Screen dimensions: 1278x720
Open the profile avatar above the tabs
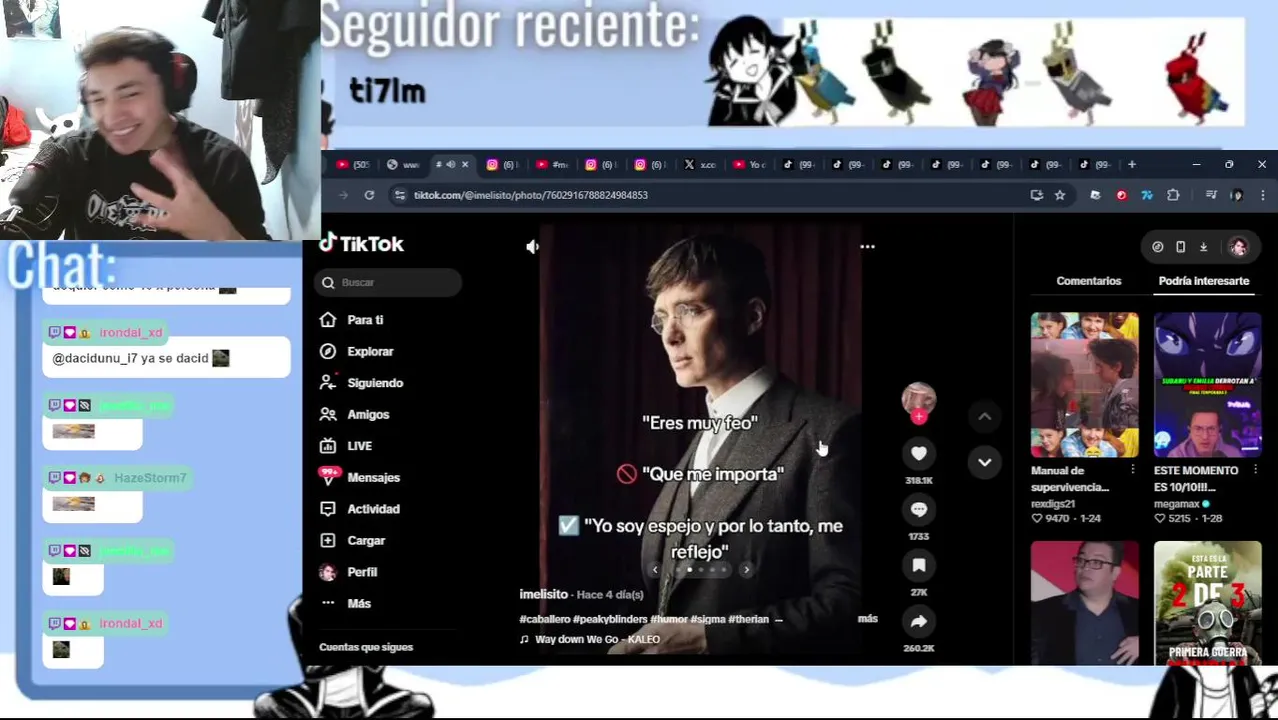point(1238,247)
